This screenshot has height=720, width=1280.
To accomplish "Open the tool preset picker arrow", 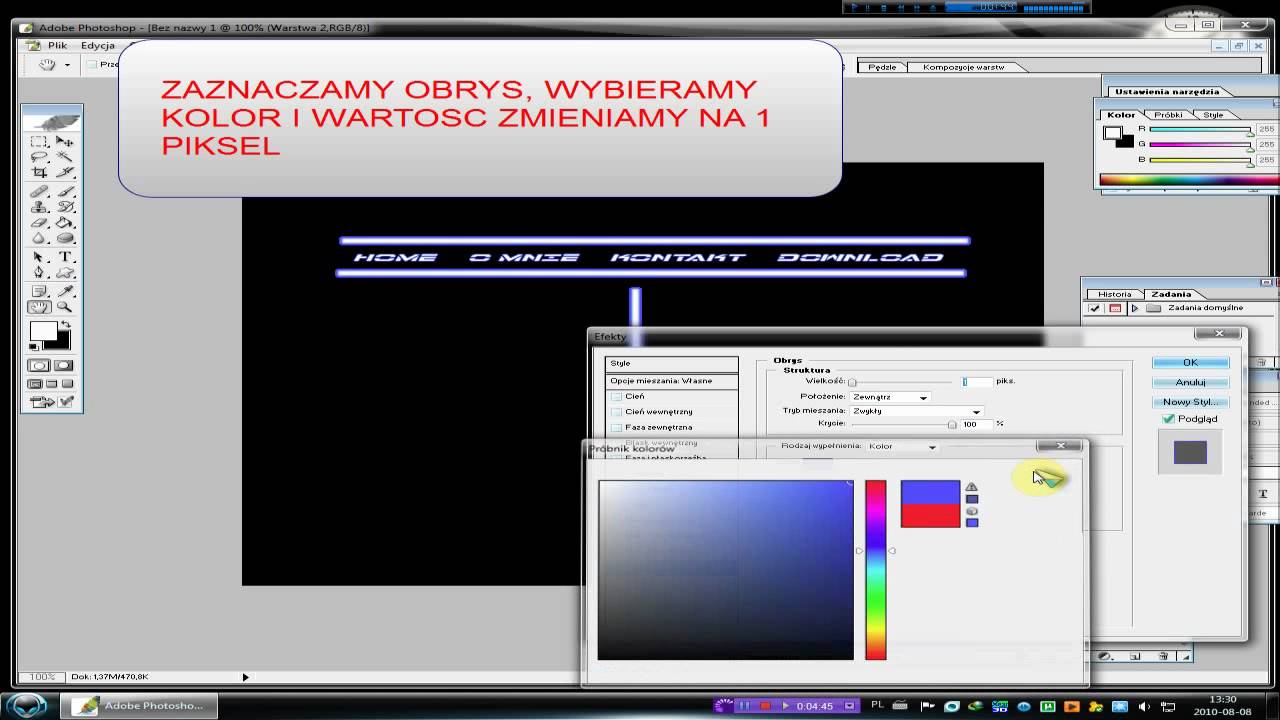I will [67, 65].
